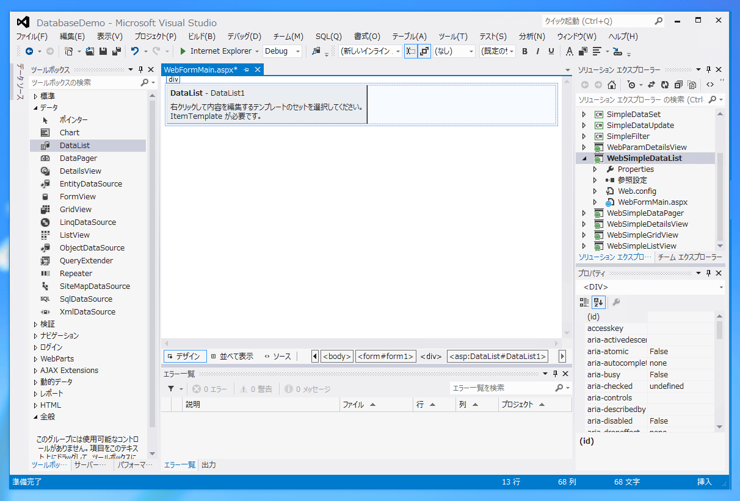The image size is (740, 501).
Task: Select the aria-checked property row
Action: click(x=649, y=386)
